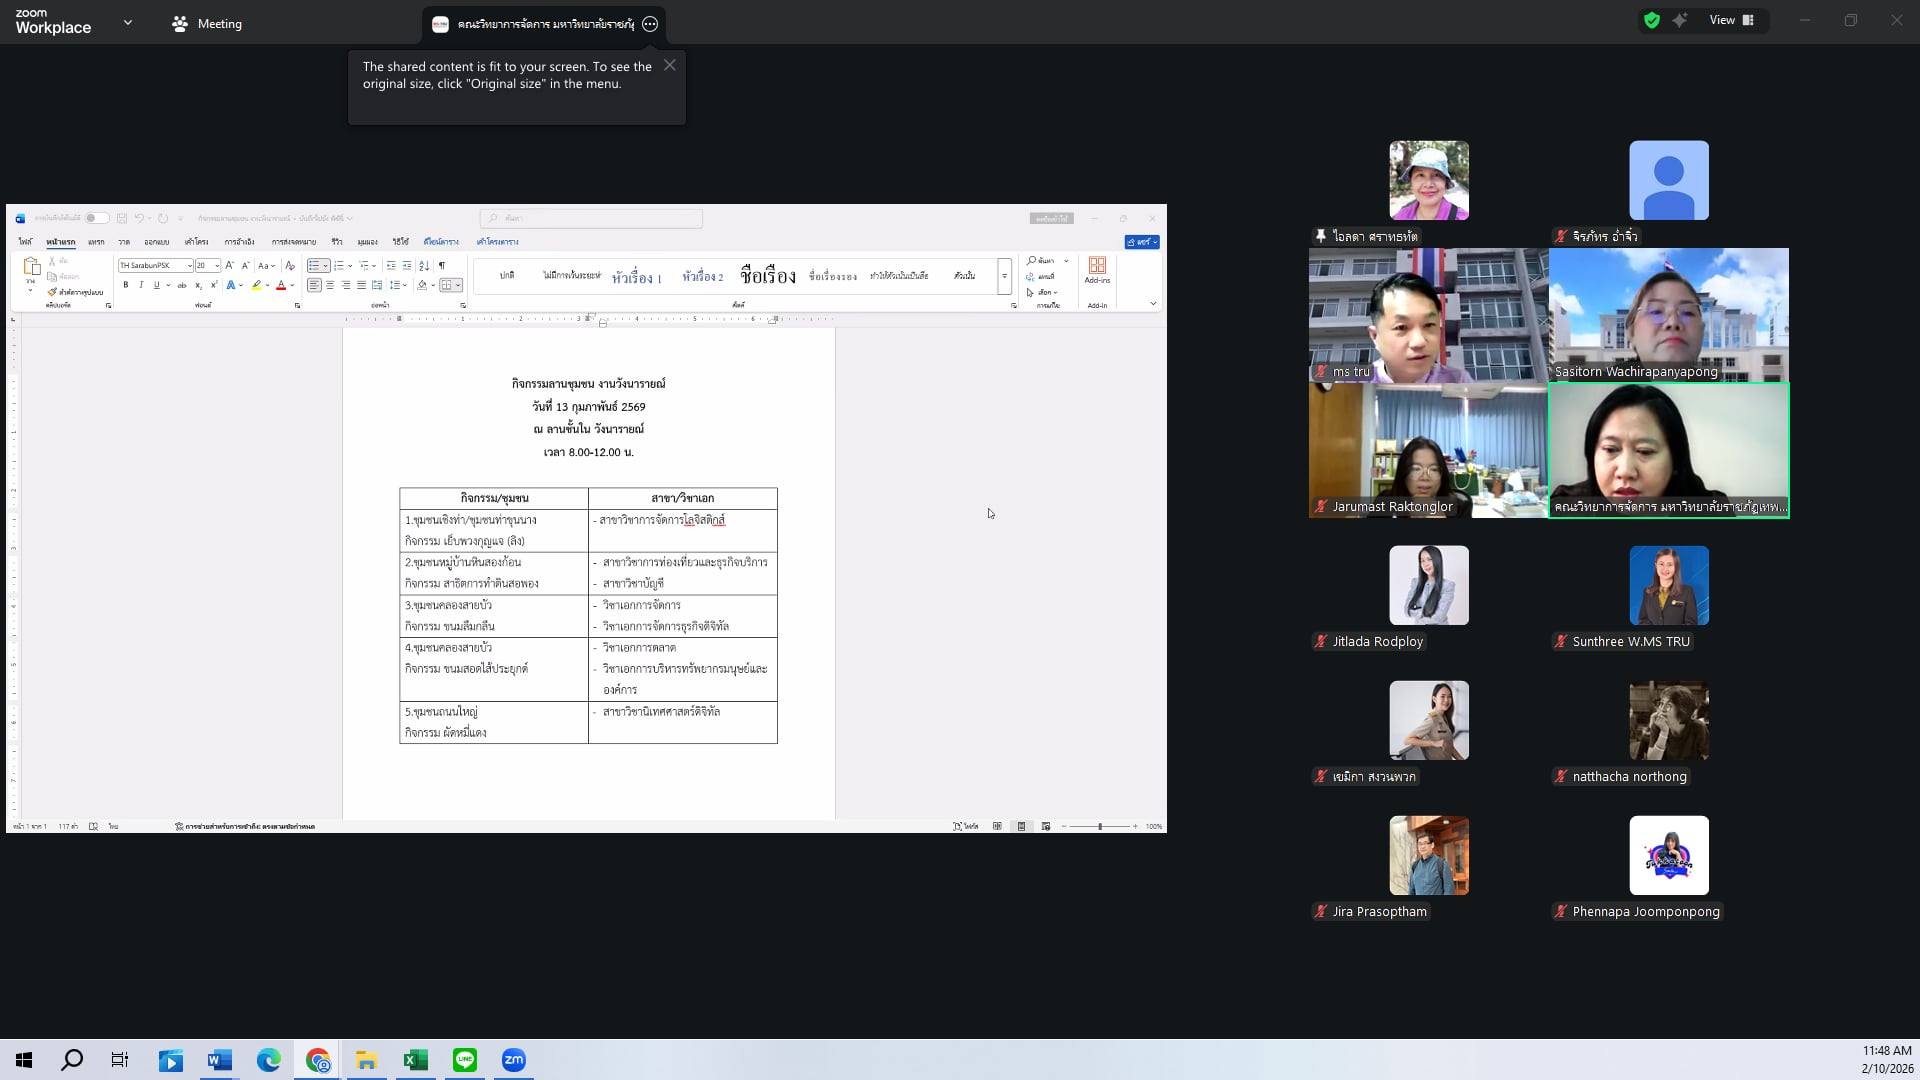
Task: Click the Word search box in title bar
Action: point(591,218)
